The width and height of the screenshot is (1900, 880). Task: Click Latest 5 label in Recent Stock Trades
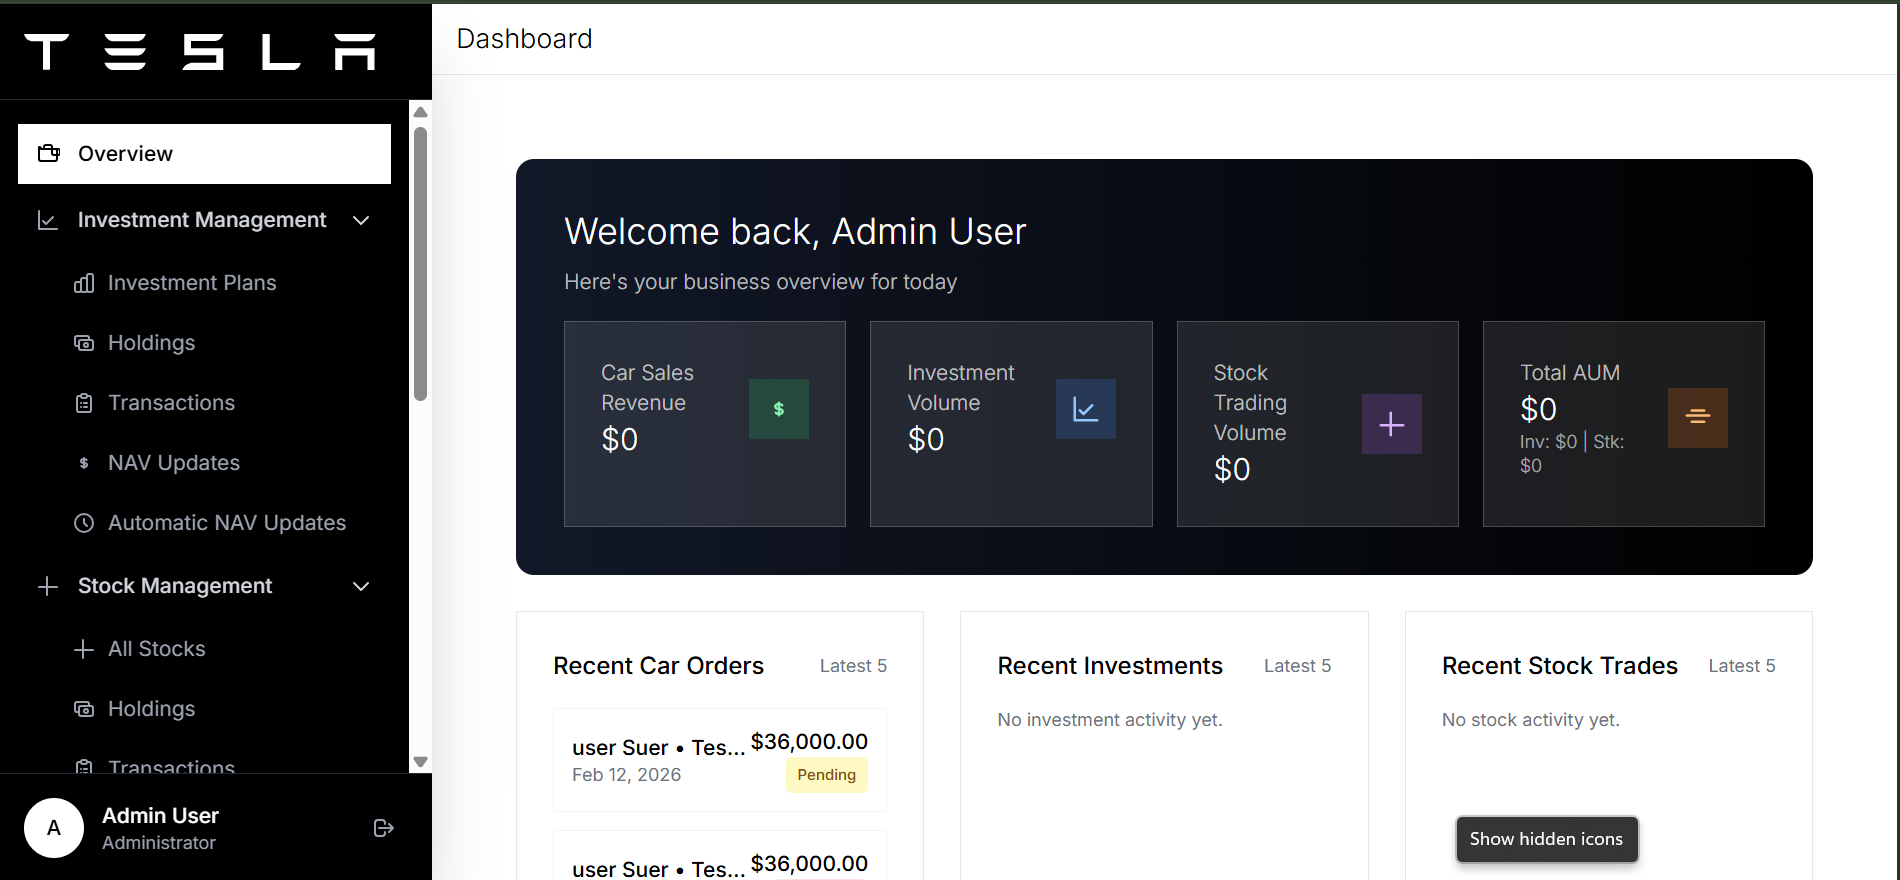click(1742, 666)
